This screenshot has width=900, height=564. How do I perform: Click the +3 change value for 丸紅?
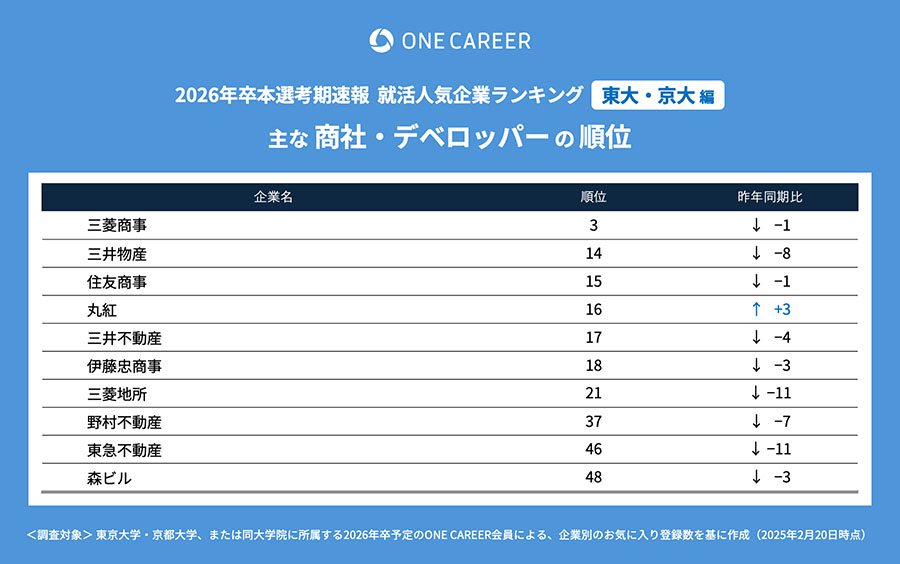click(782, 310)
